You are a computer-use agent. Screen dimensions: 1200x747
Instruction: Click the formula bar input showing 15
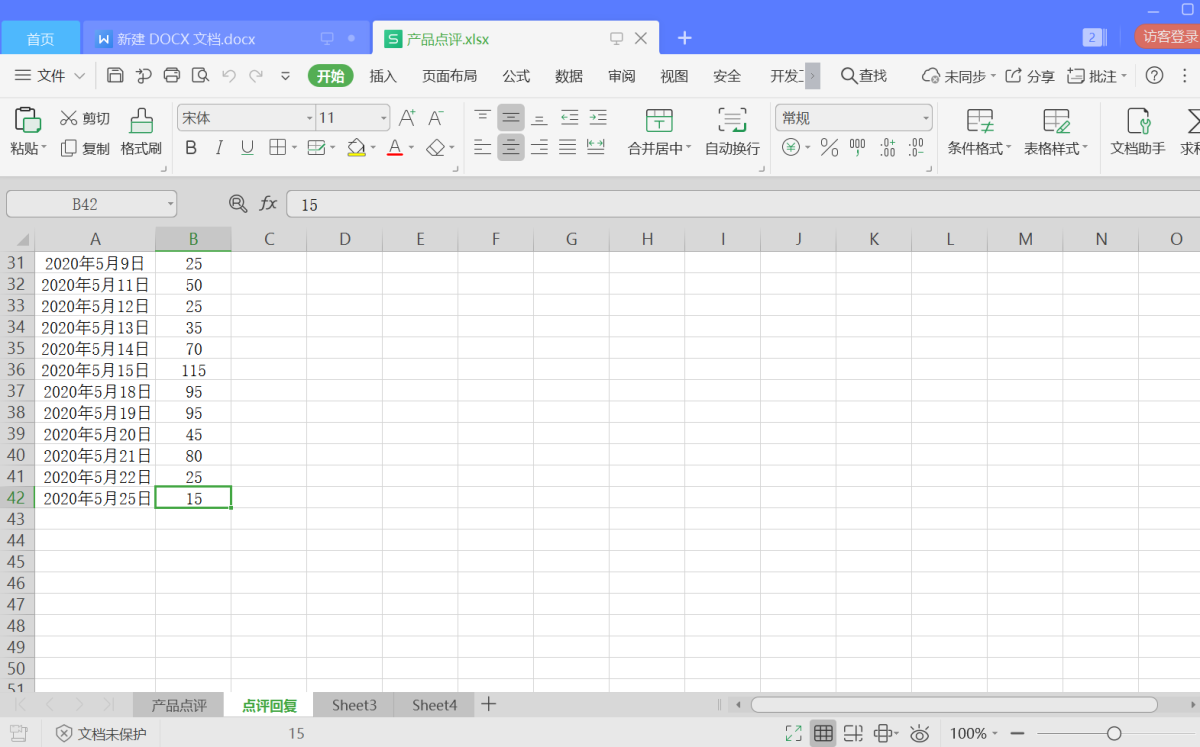point(740,204)
